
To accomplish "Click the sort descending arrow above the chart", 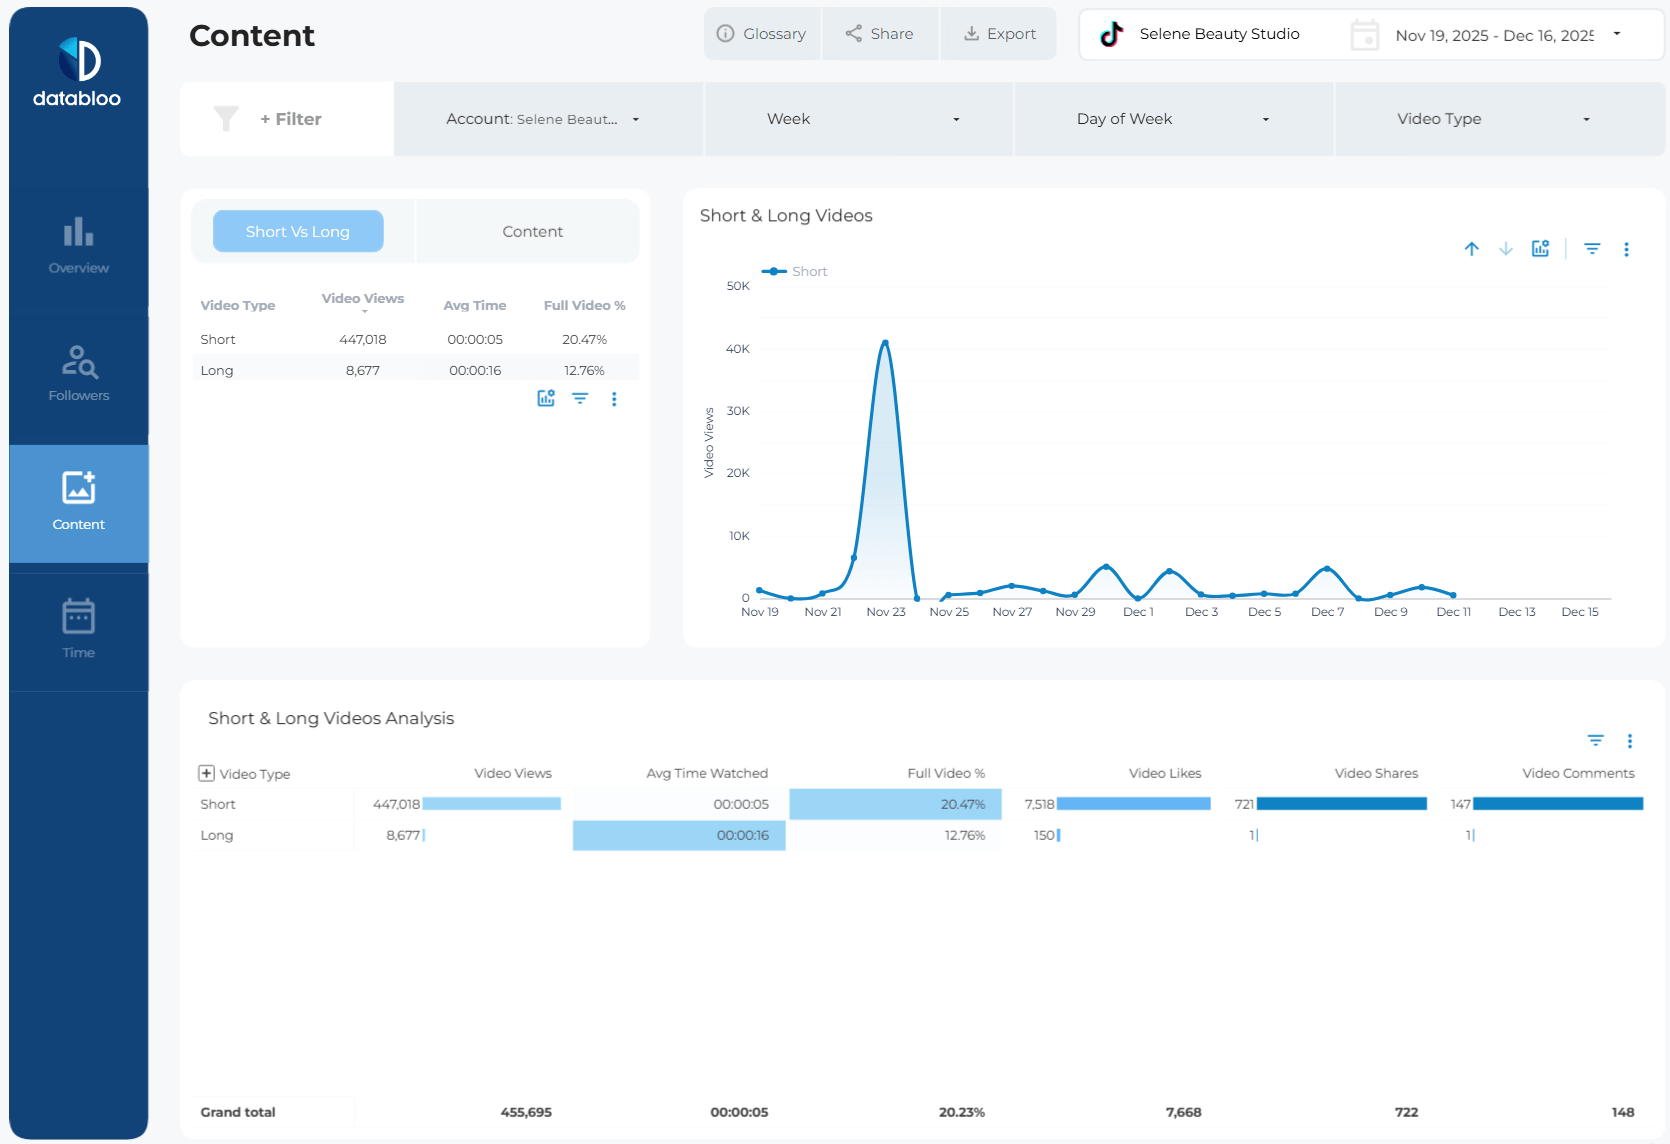I will [1505, 249].
